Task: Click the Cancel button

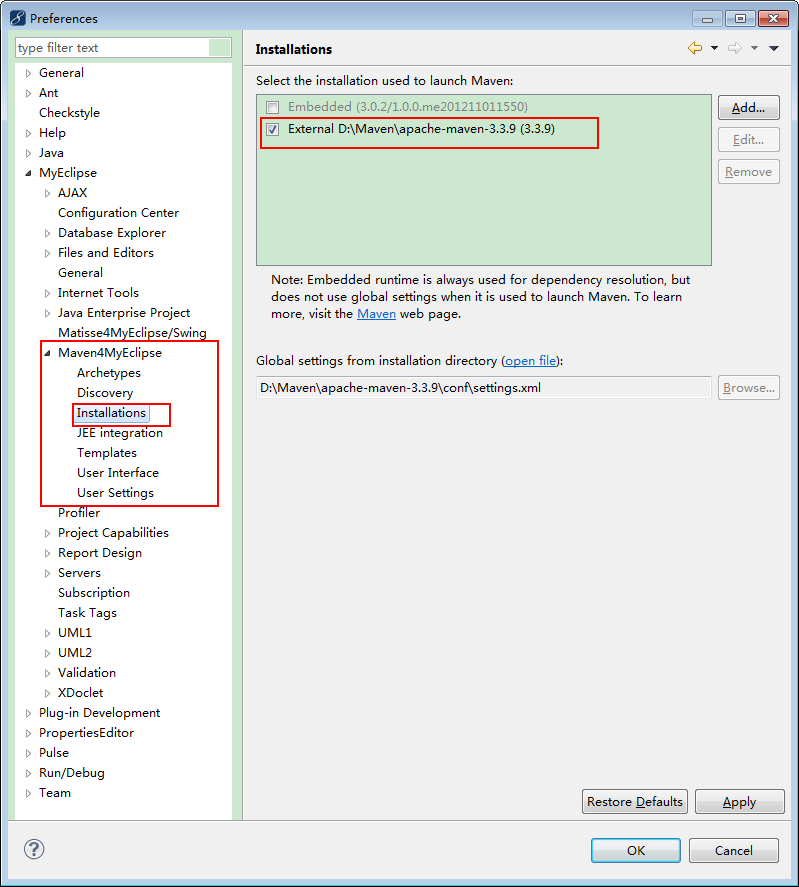Action: (x=734, y=850)
